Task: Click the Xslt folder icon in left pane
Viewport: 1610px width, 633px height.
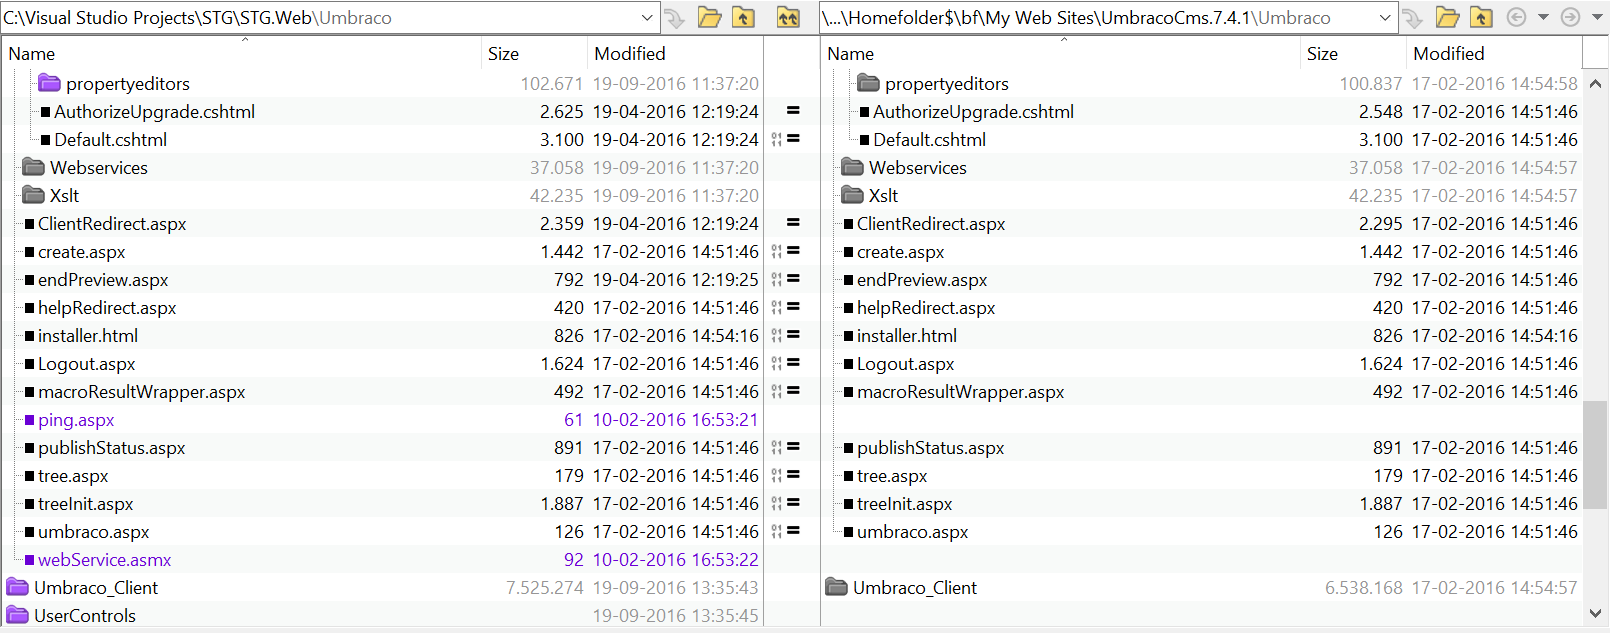Action: coord(33,195)
